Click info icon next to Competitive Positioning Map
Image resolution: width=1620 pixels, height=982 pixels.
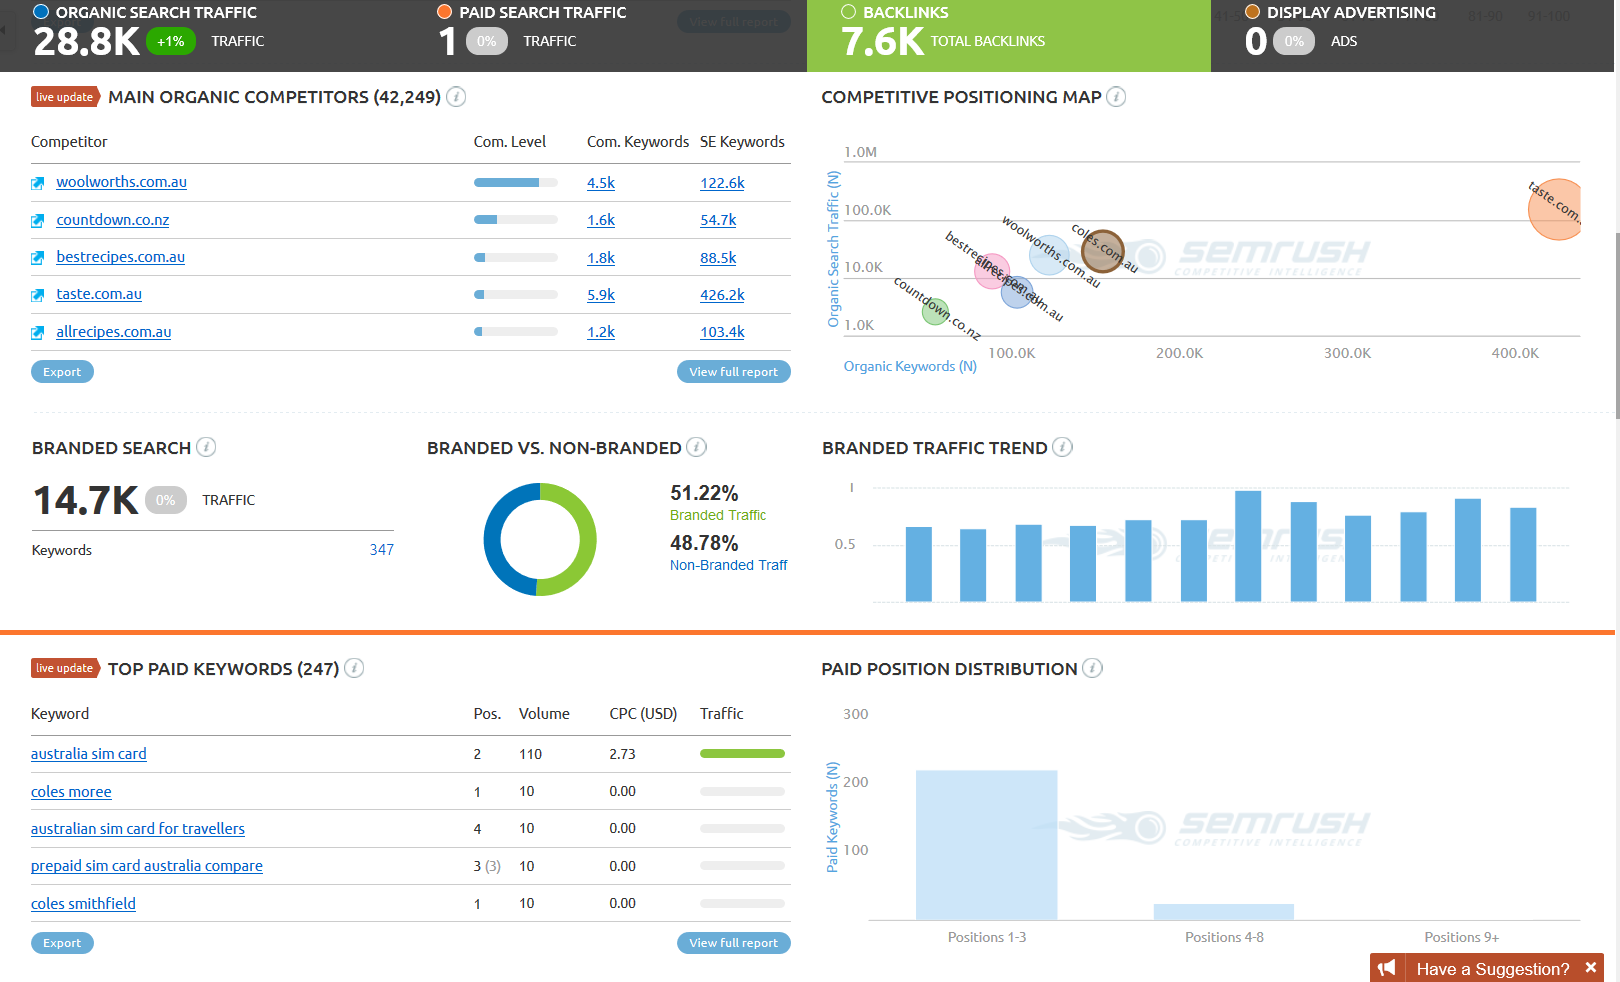tap(1116, 97)
